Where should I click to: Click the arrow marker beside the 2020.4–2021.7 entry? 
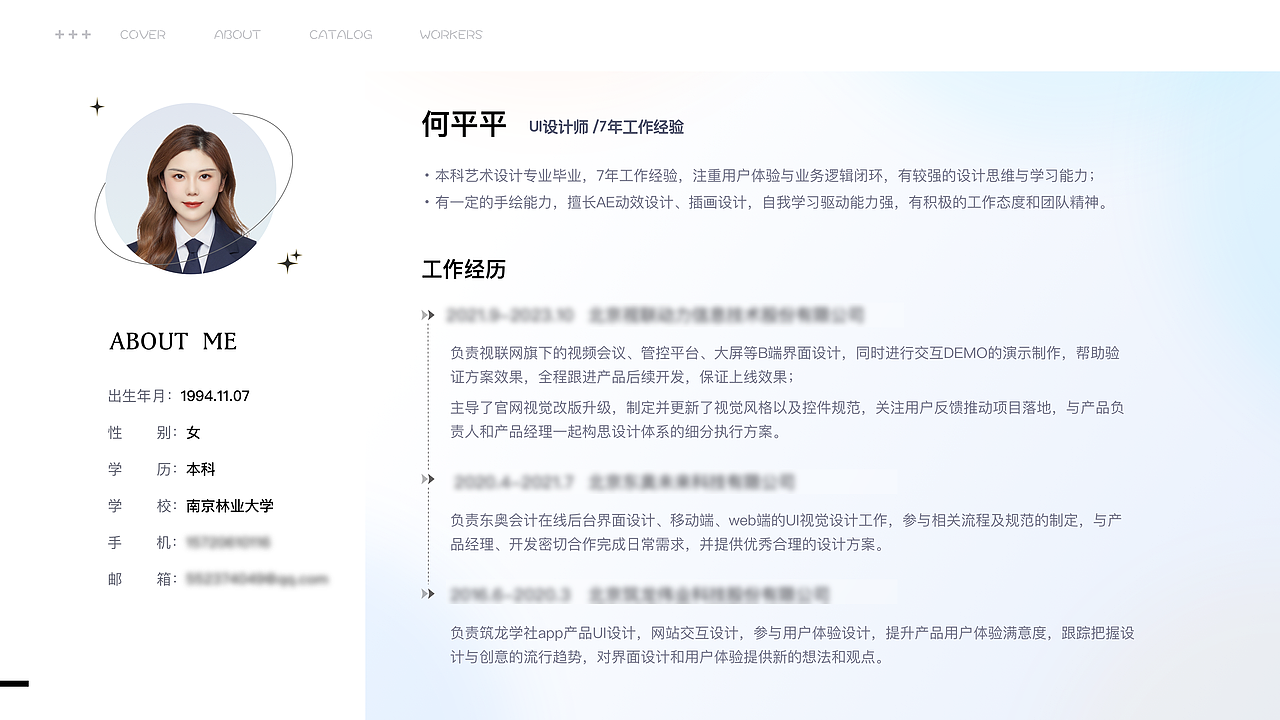click(x=428, y=479)
